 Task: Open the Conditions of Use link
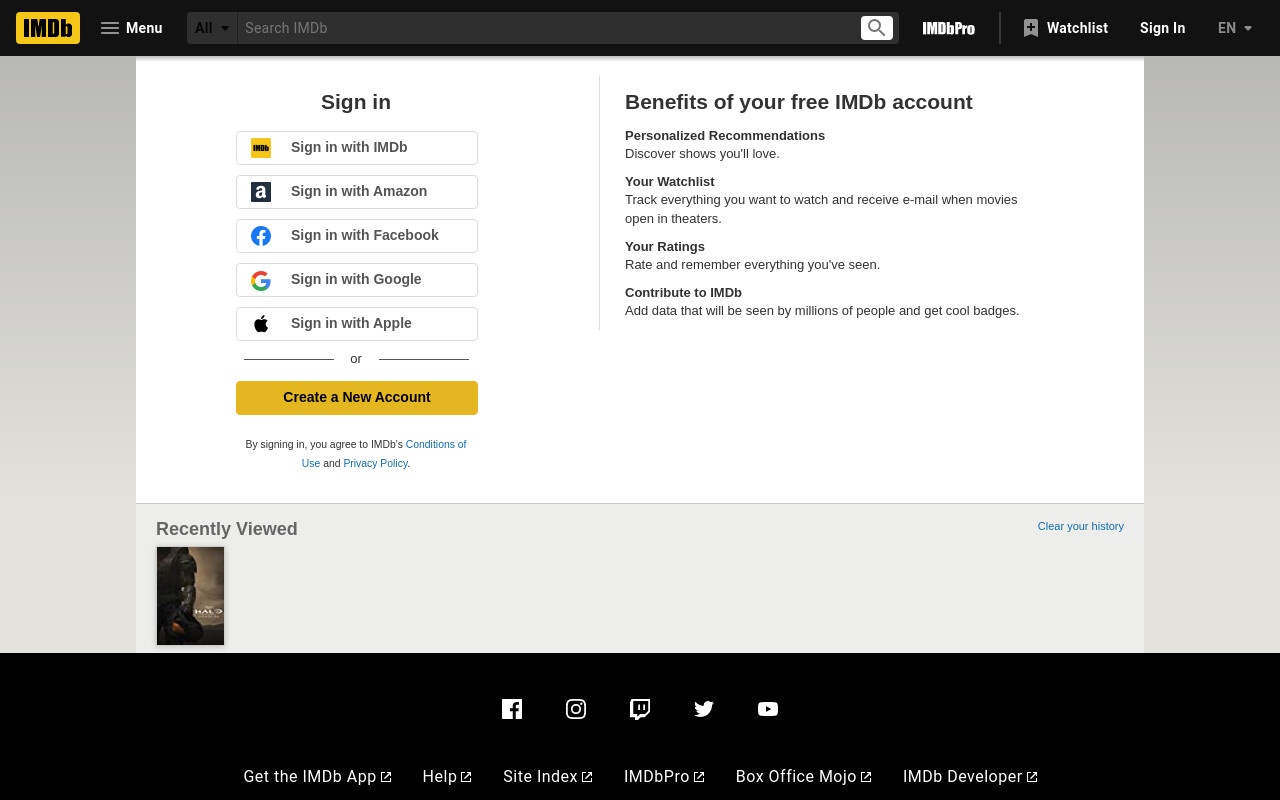point(436,444)
